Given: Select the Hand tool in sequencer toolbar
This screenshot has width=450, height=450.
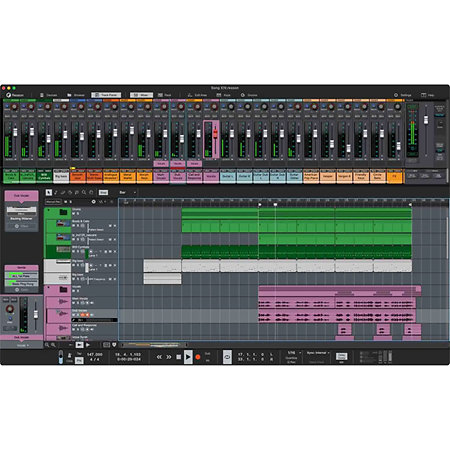Looking at the screenshot, I should 91,192.
